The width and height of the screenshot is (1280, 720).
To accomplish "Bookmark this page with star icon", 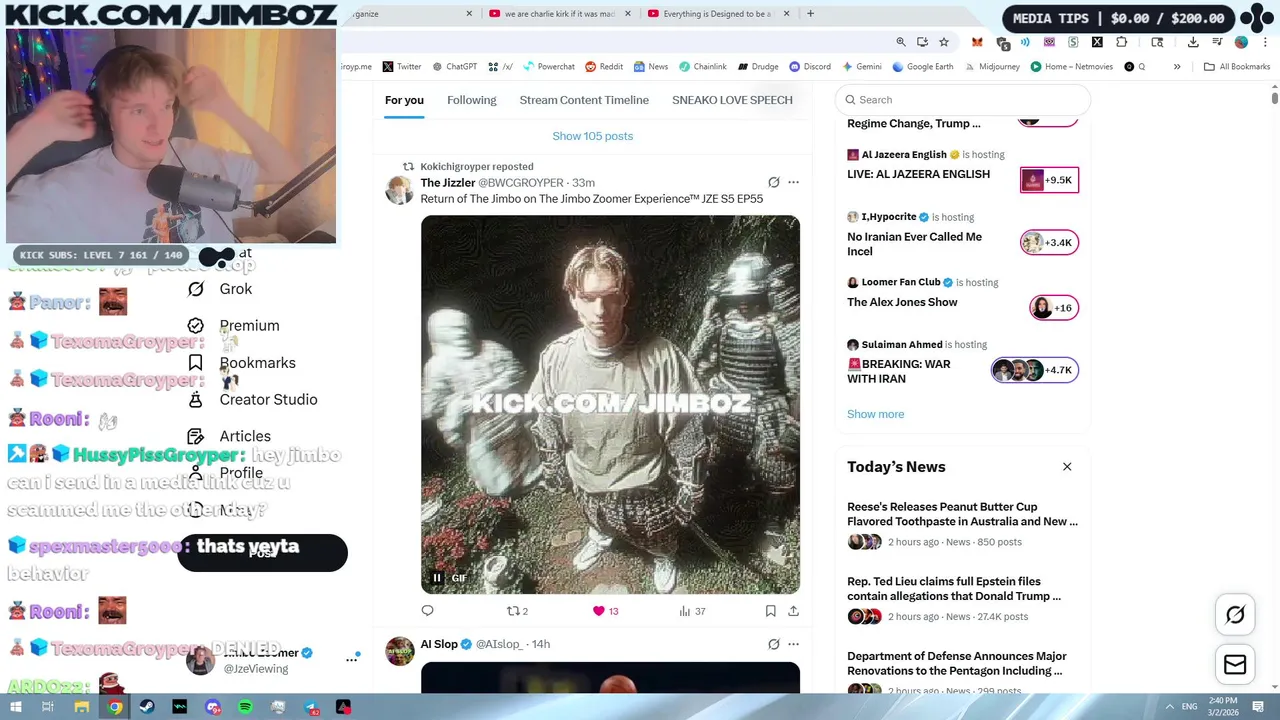I will [944, 42].
